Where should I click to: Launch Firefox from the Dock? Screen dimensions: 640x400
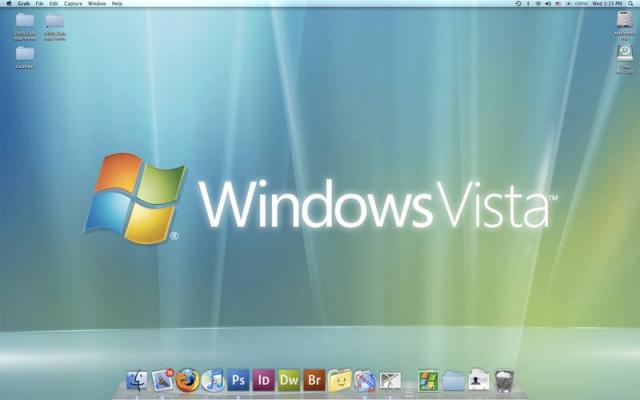pos(187,380)
